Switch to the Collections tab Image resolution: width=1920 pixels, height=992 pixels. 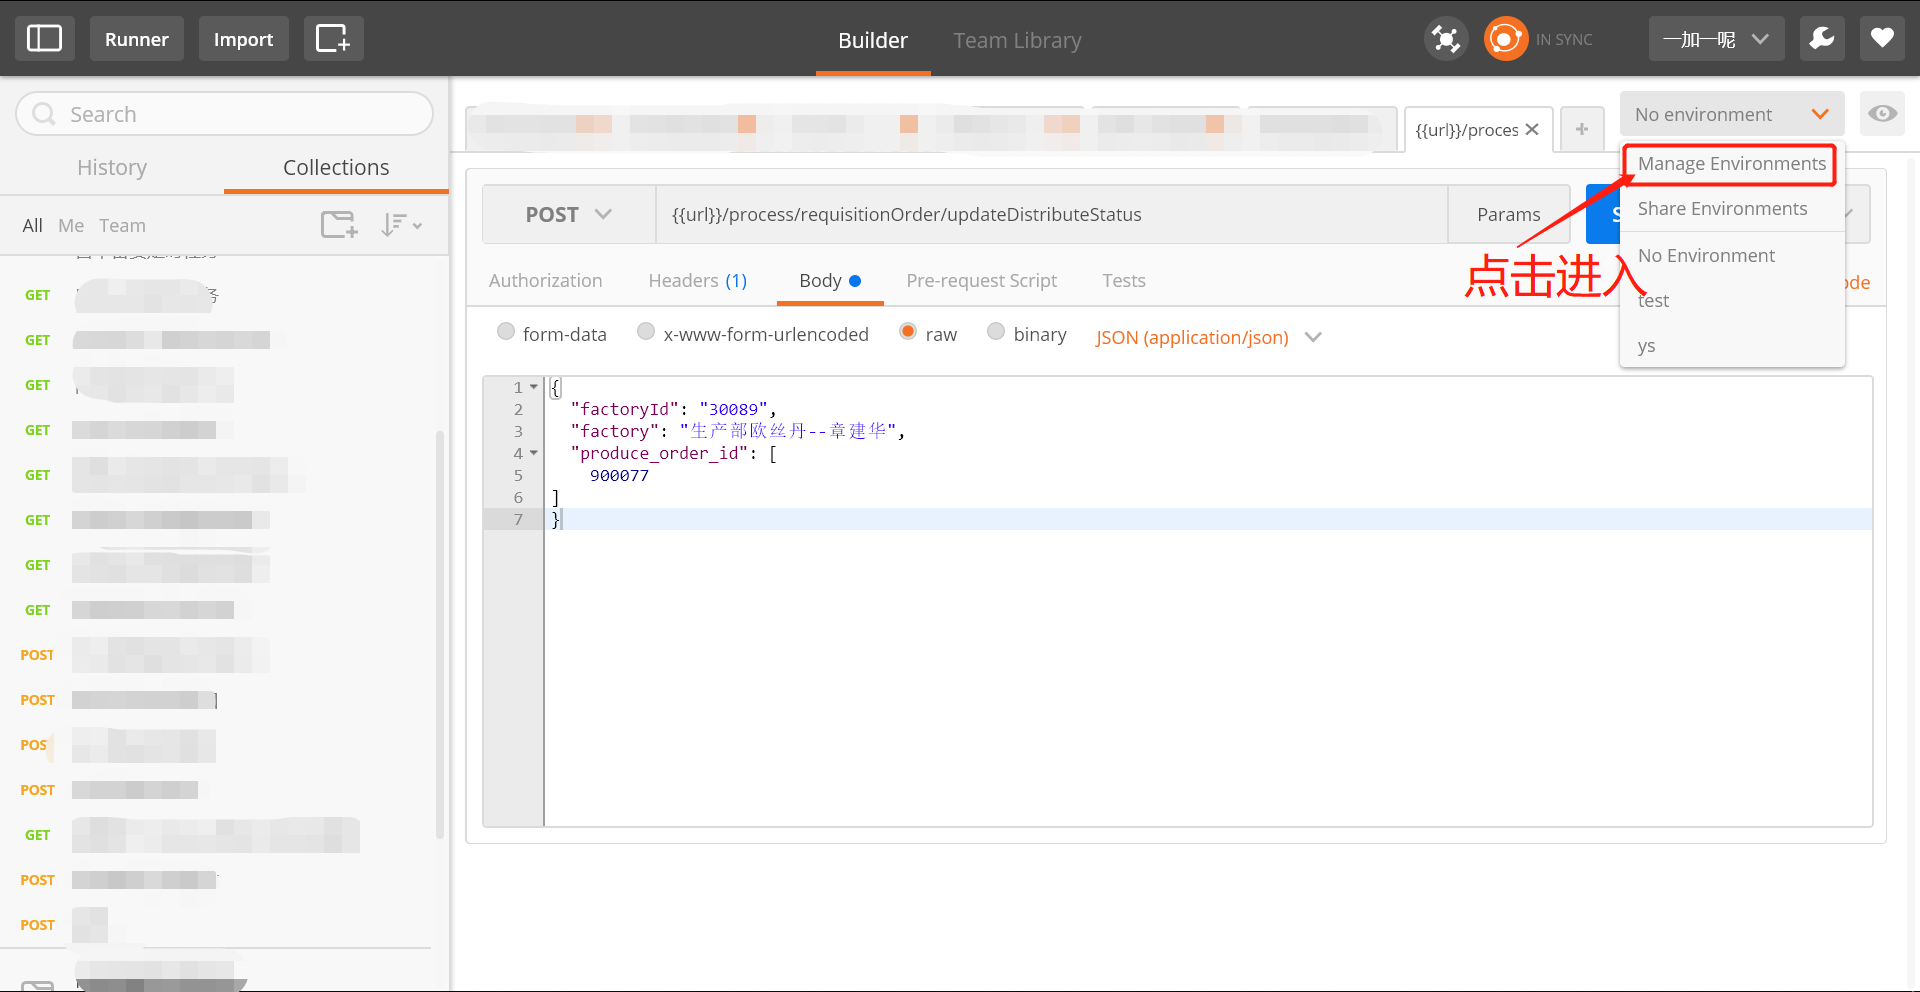pyautogui.click(x=336, y=167)
